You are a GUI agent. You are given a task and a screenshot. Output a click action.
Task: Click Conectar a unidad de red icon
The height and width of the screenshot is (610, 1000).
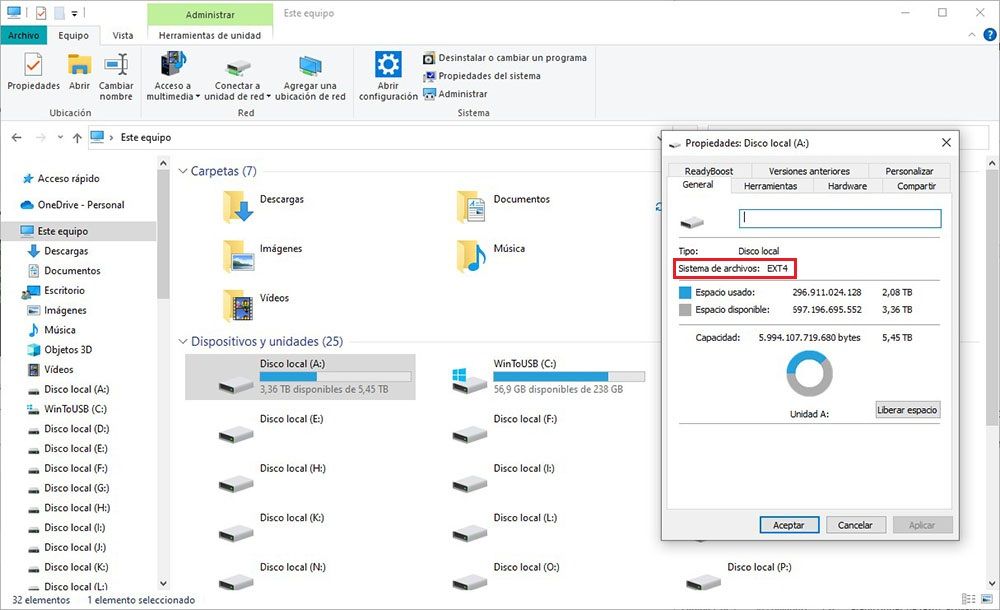tap(238, 66)
